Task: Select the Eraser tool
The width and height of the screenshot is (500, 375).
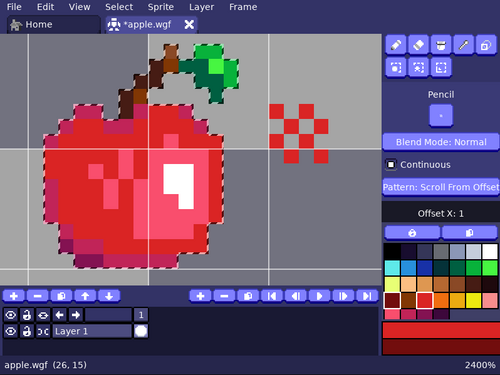Action: coord(418,45)
